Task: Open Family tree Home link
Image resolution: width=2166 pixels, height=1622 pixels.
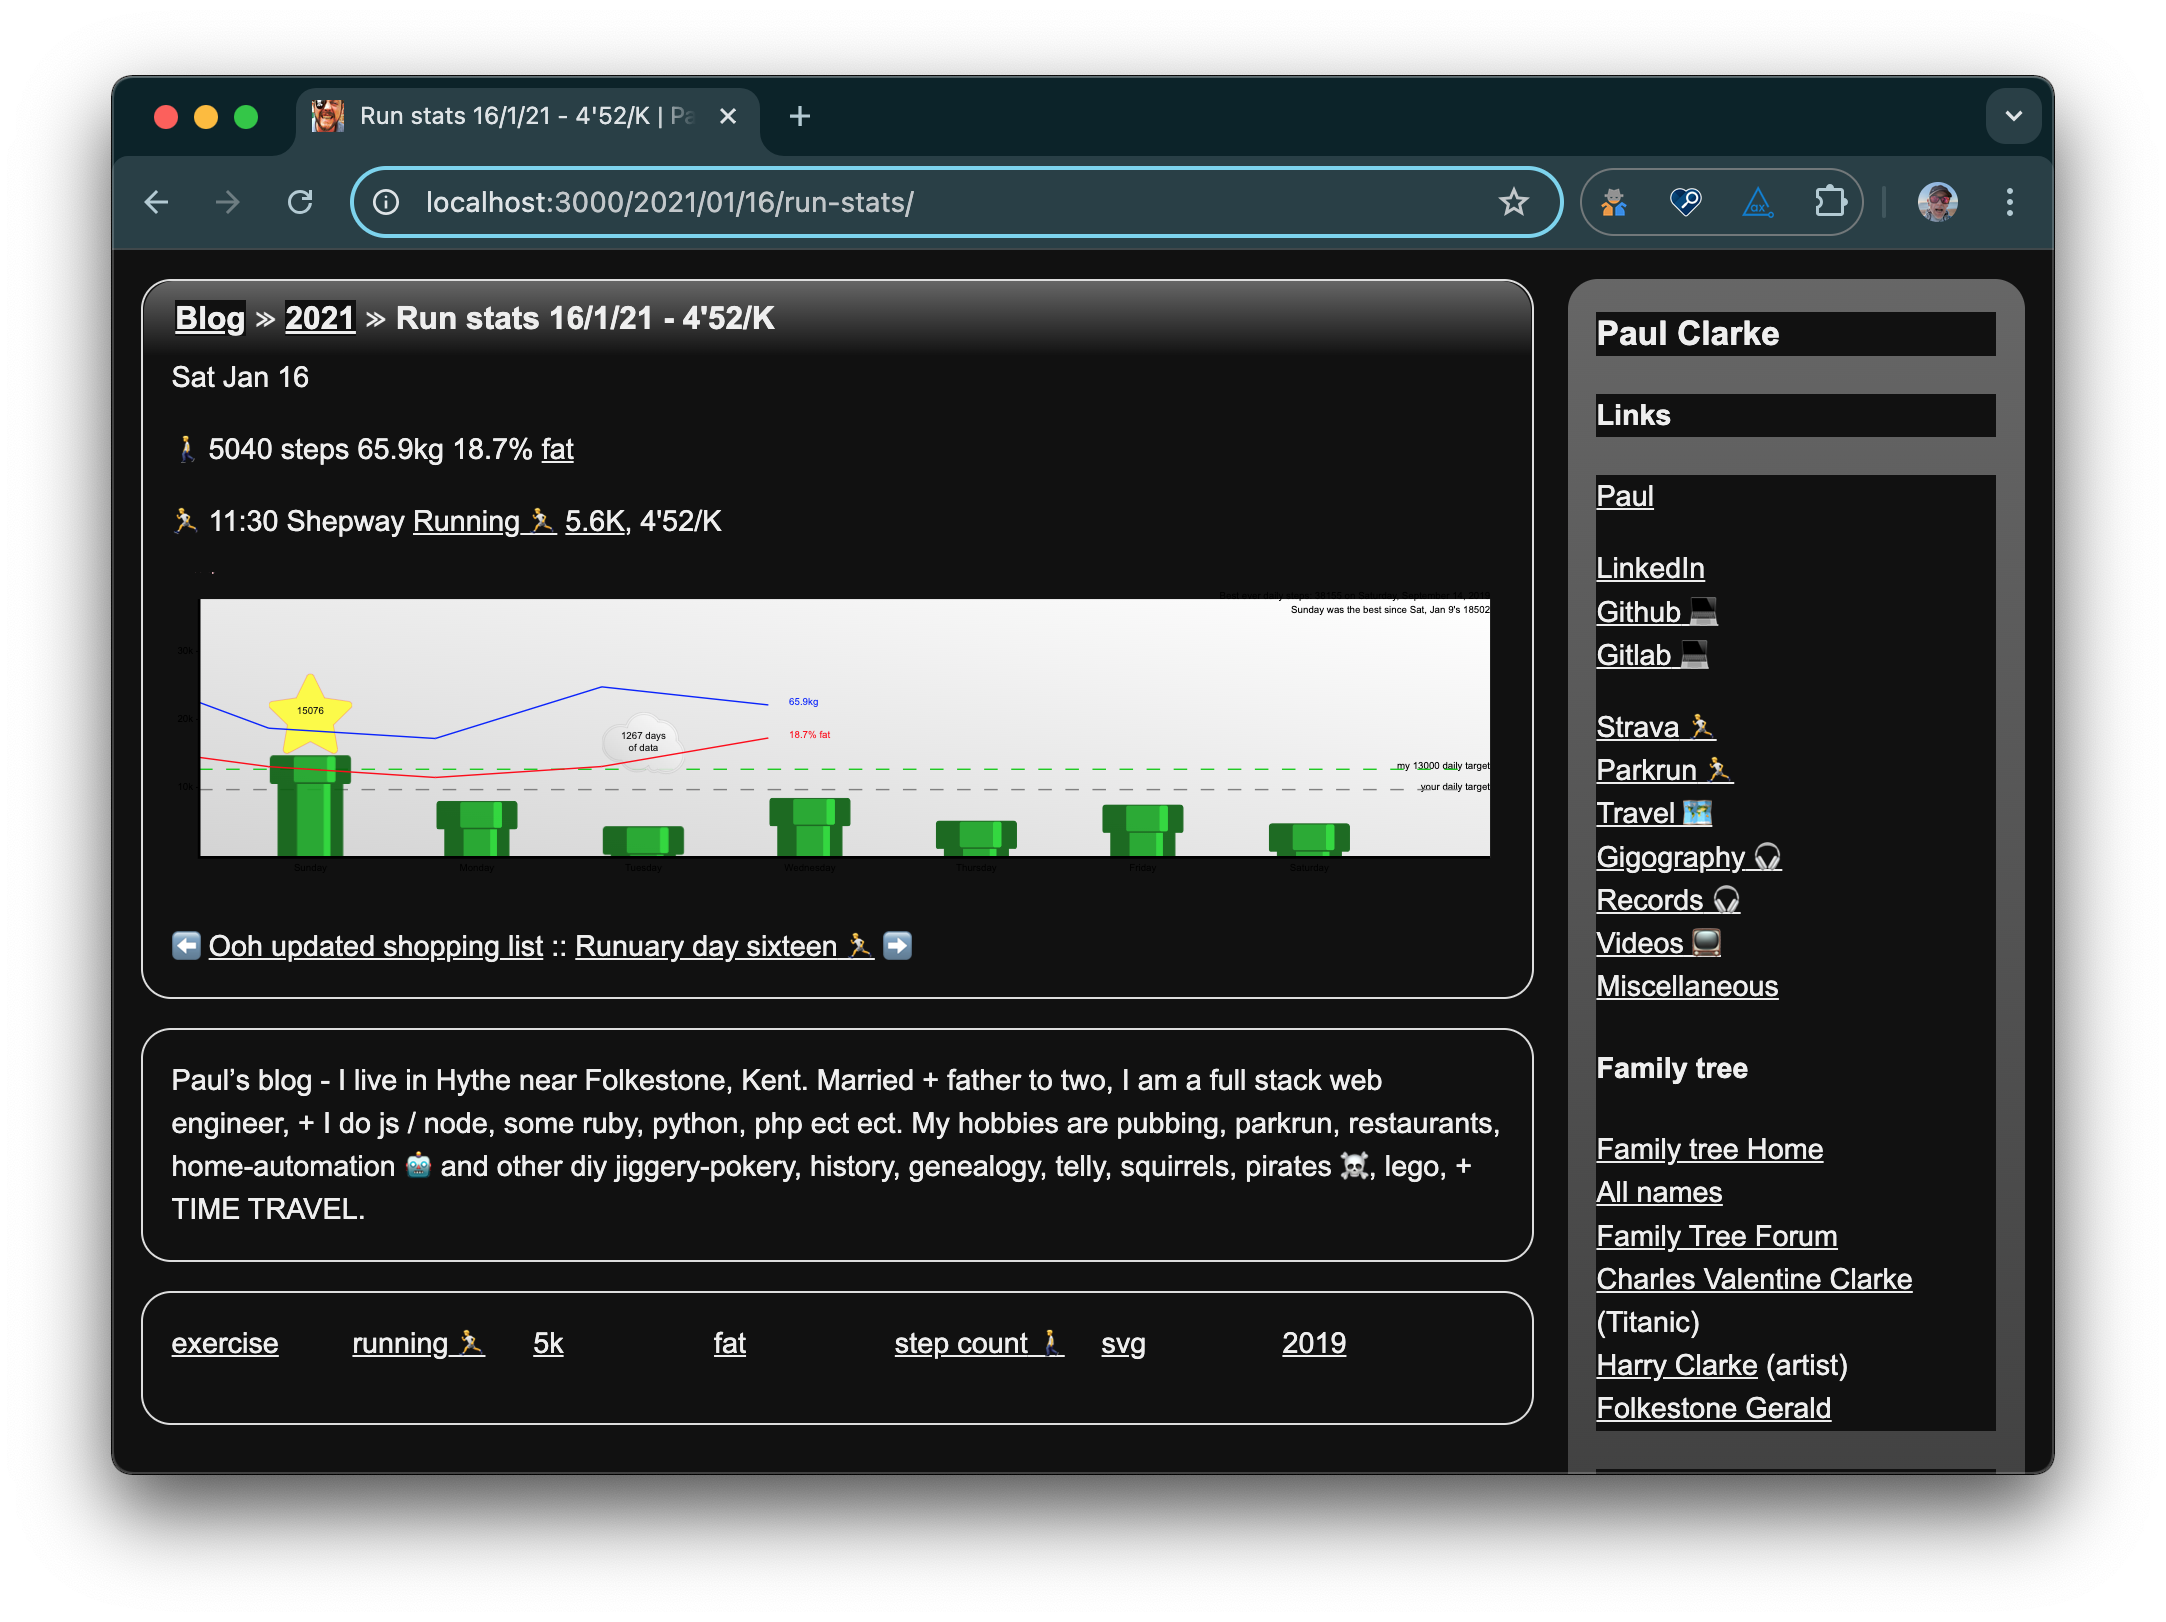Action: click(1709, 1149)
